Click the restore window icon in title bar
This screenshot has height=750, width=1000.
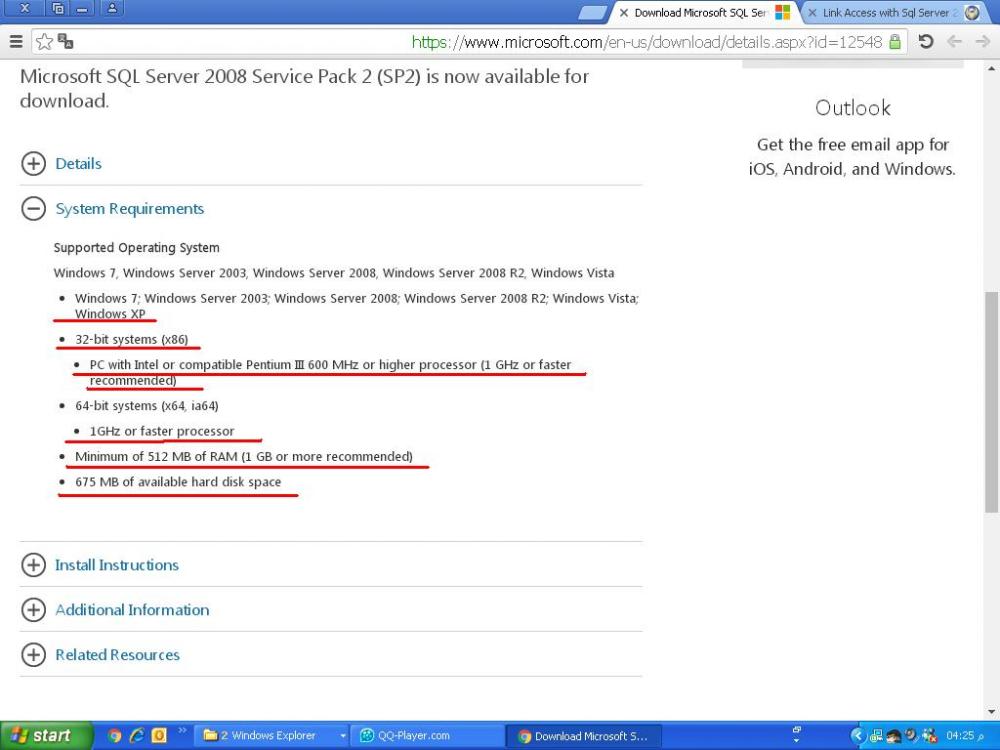pos(59,8)
